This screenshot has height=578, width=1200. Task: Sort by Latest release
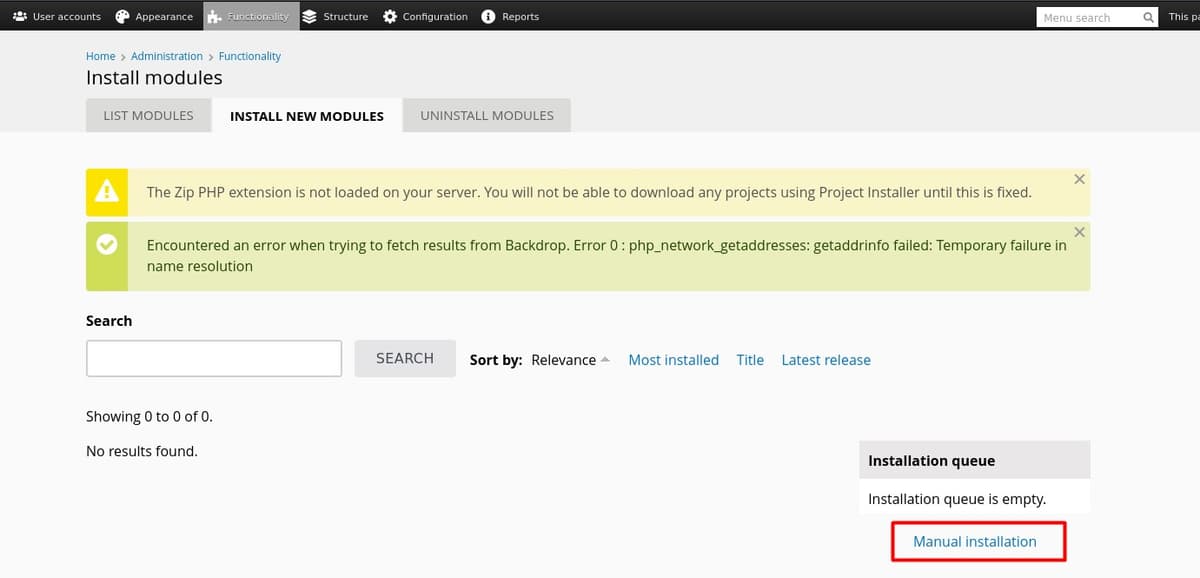point(825,360)
